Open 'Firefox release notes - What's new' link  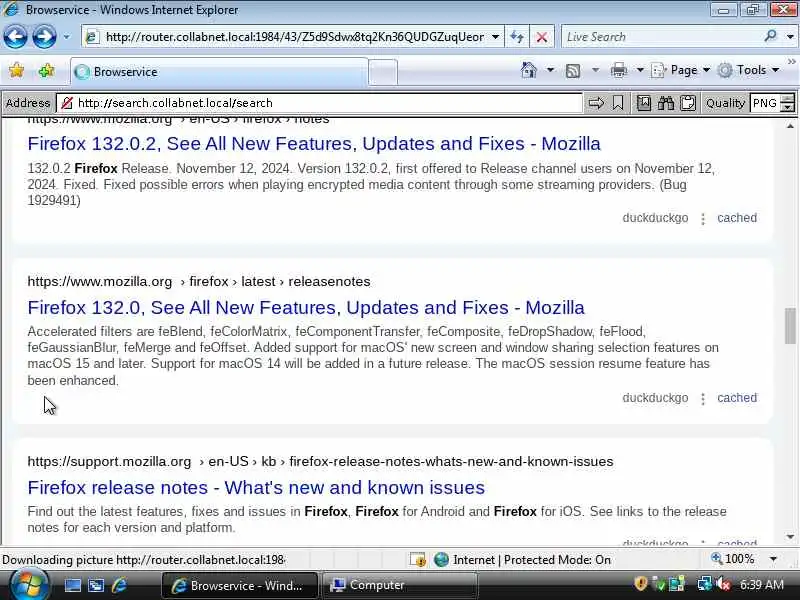pyautogui.click(x=256, y=488)
